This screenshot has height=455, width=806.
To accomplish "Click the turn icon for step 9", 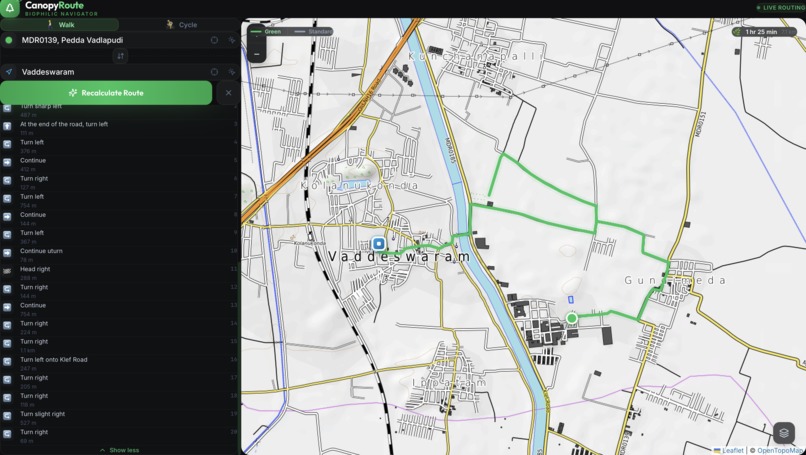I will point(7,235).
